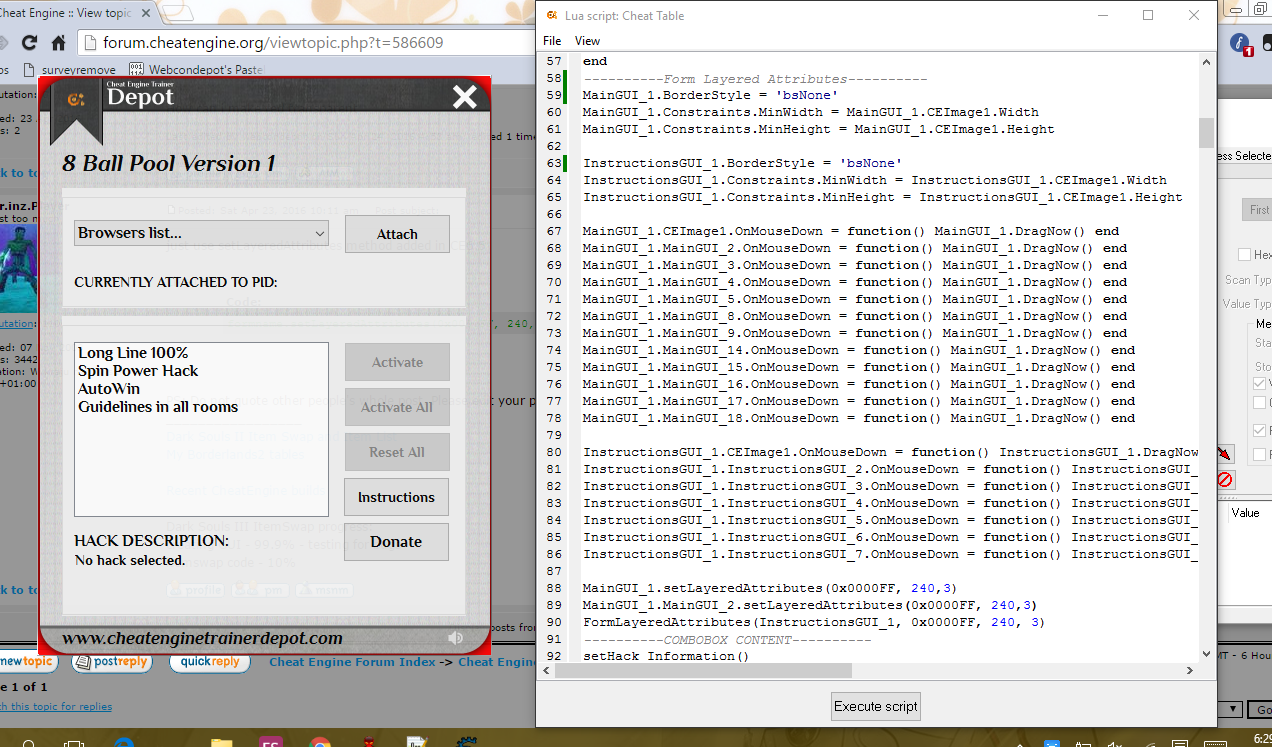
Task: Open the File menu in Lua script window
Action: [x=552, y=41]
